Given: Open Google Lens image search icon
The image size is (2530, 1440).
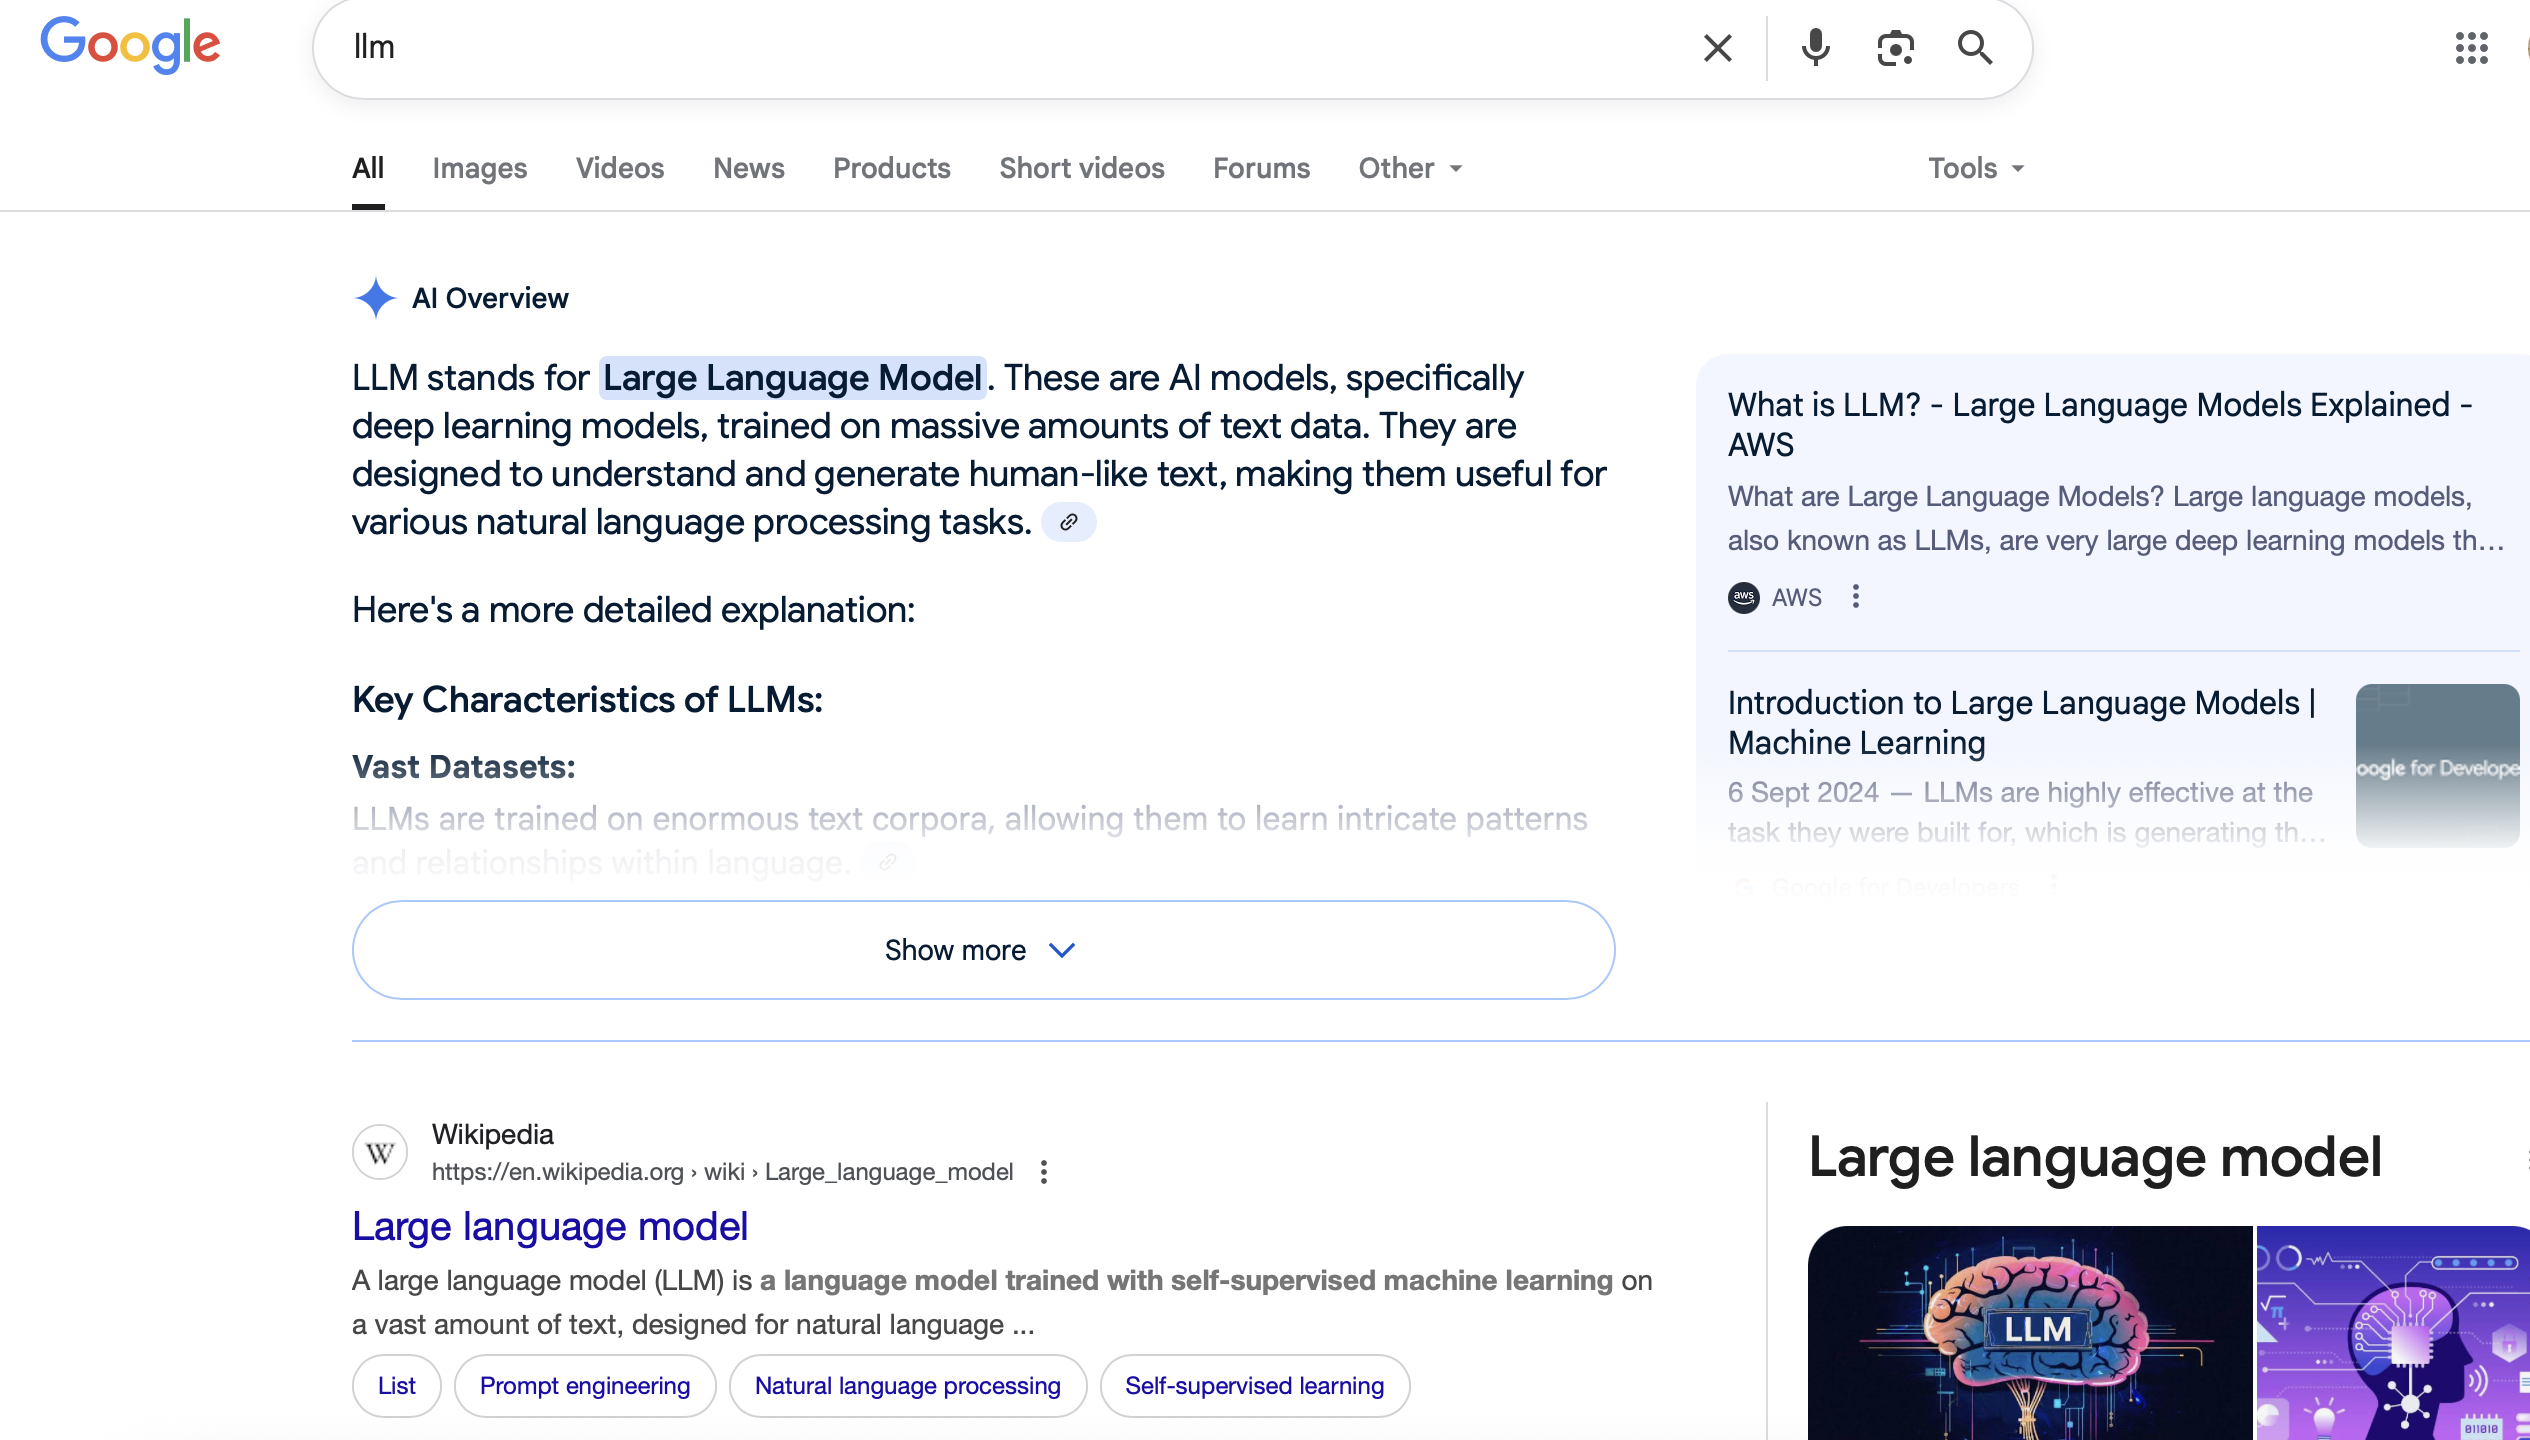Looking at the screenshot, I should (1895, 48).
